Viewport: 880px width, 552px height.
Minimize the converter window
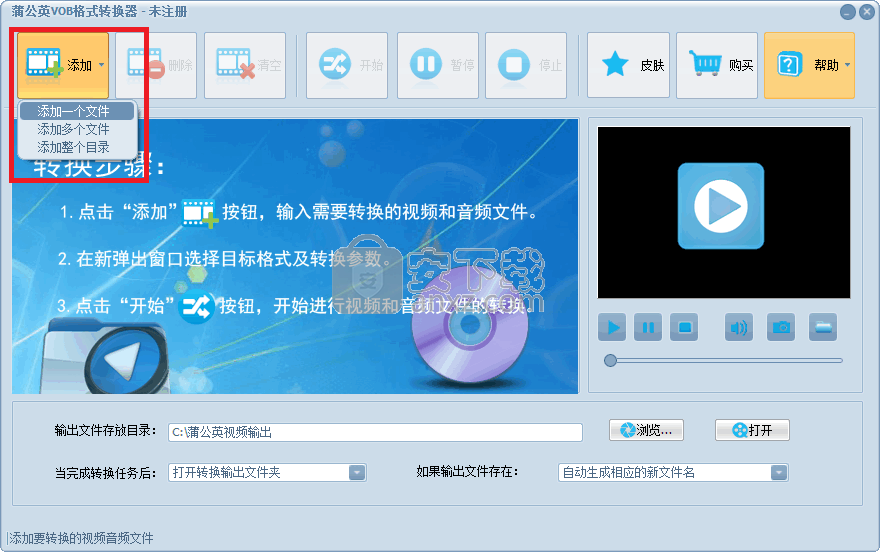[x=847, y=12]
